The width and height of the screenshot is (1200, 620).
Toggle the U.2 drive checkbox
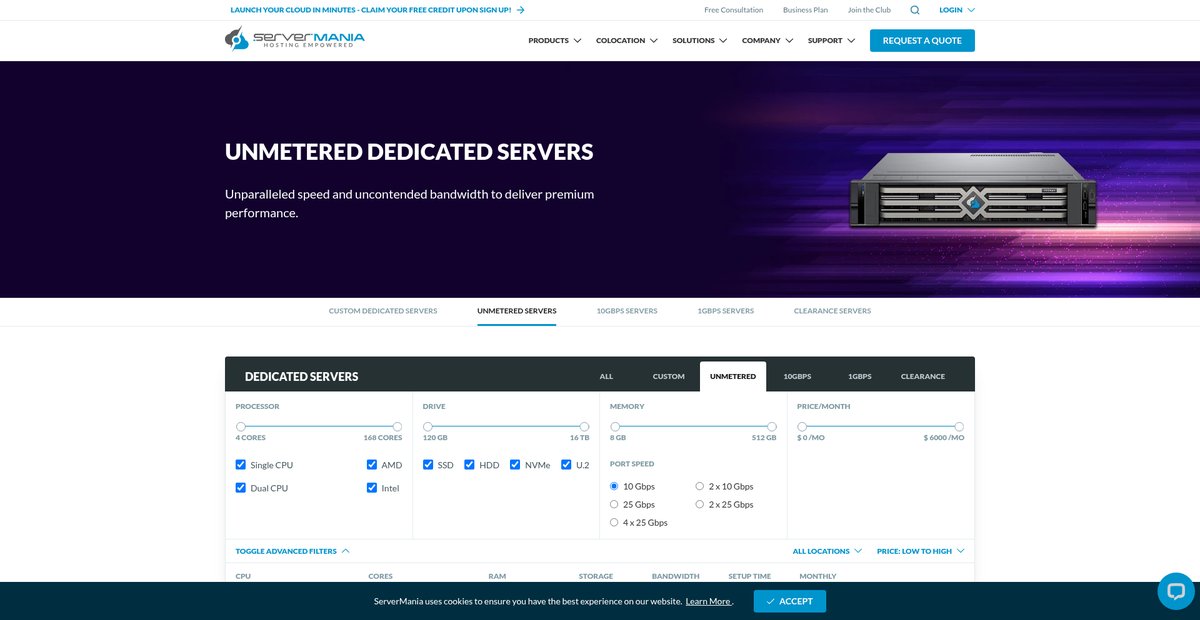tap(566, 465)
